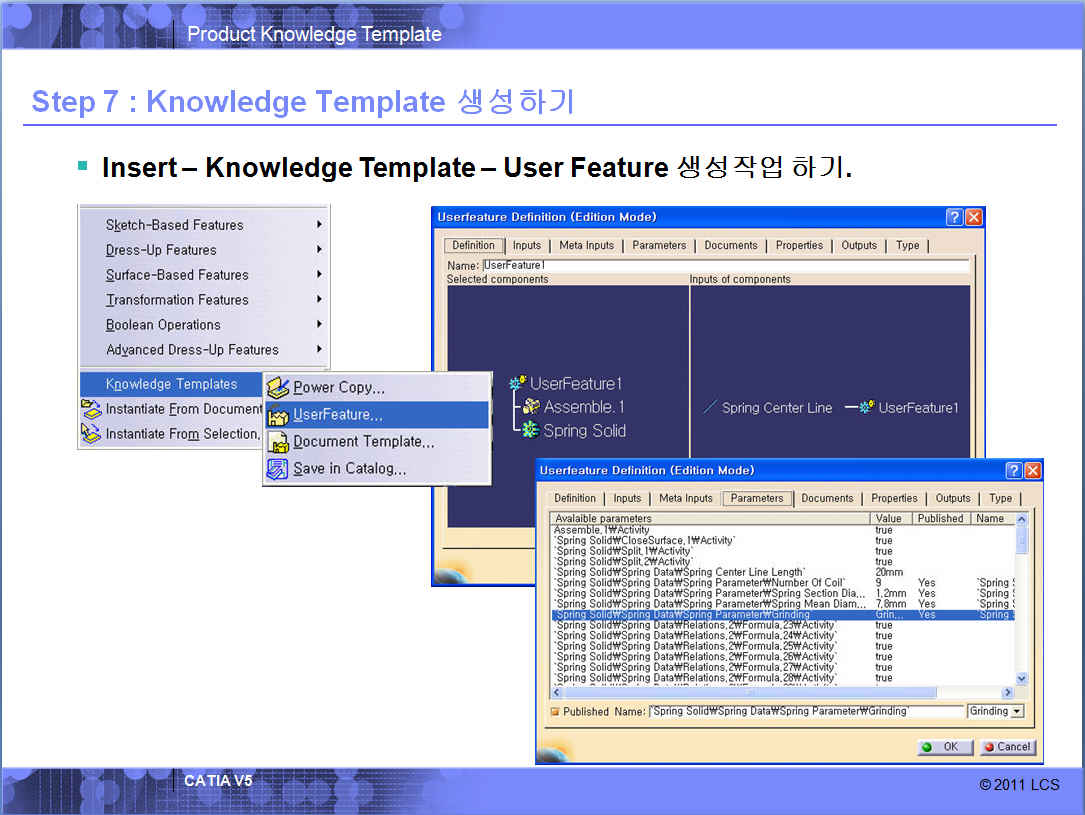Click the horizontal scrollbar of parameters list
1085x815 pixels.
[x=750, y=692]
